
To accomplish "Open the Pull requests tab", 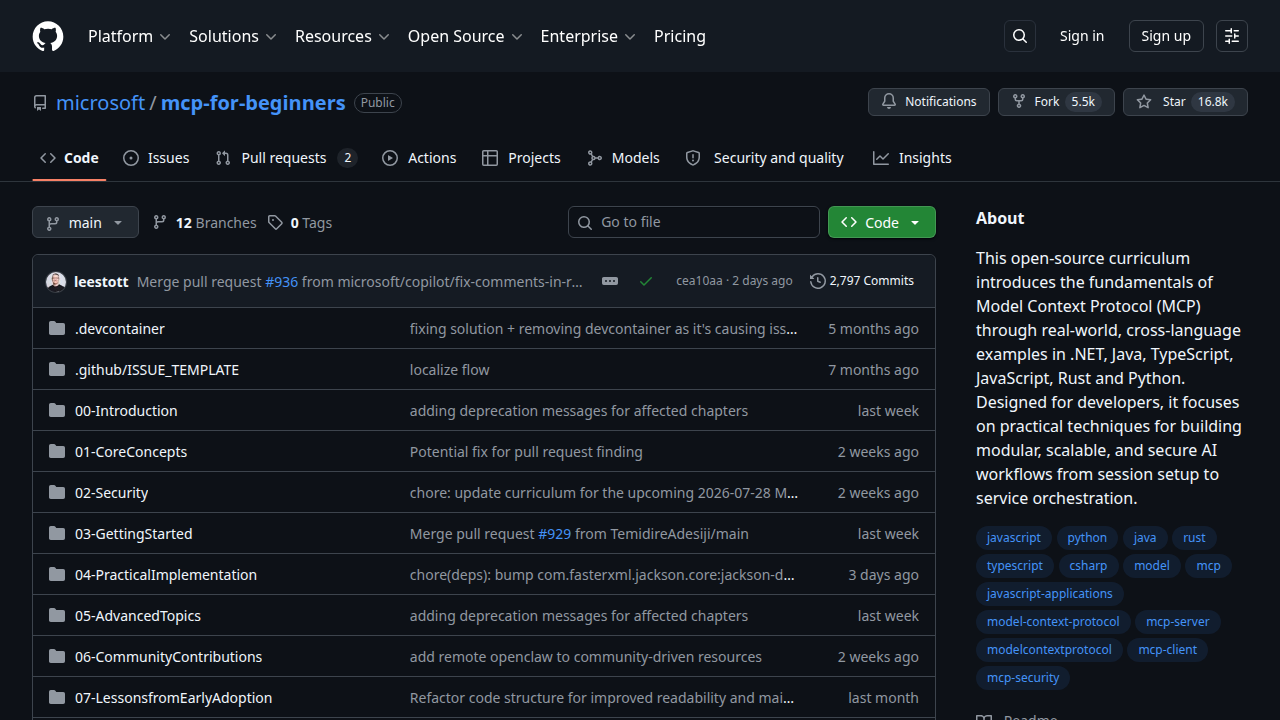I will pos(286,158).
